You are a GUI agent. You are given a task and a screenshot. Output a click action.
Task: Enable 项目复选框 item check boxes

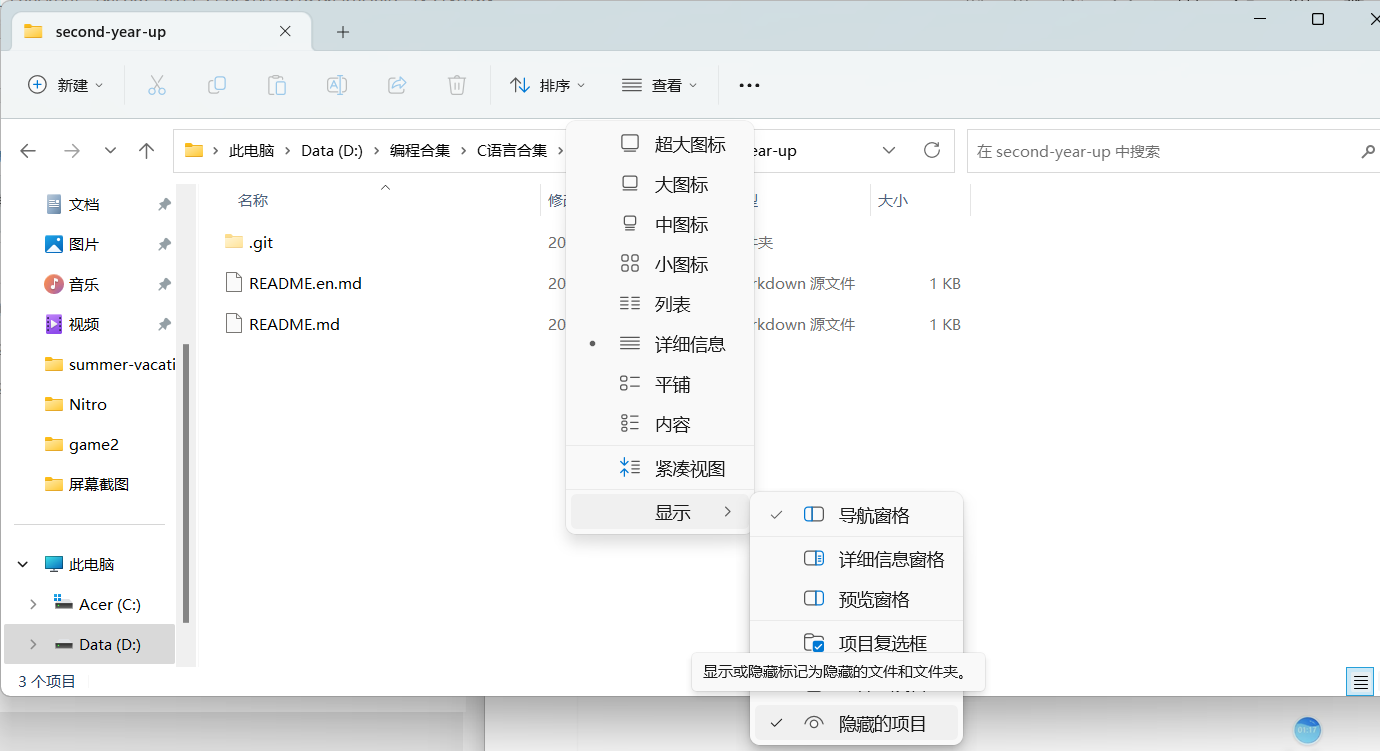856,643
